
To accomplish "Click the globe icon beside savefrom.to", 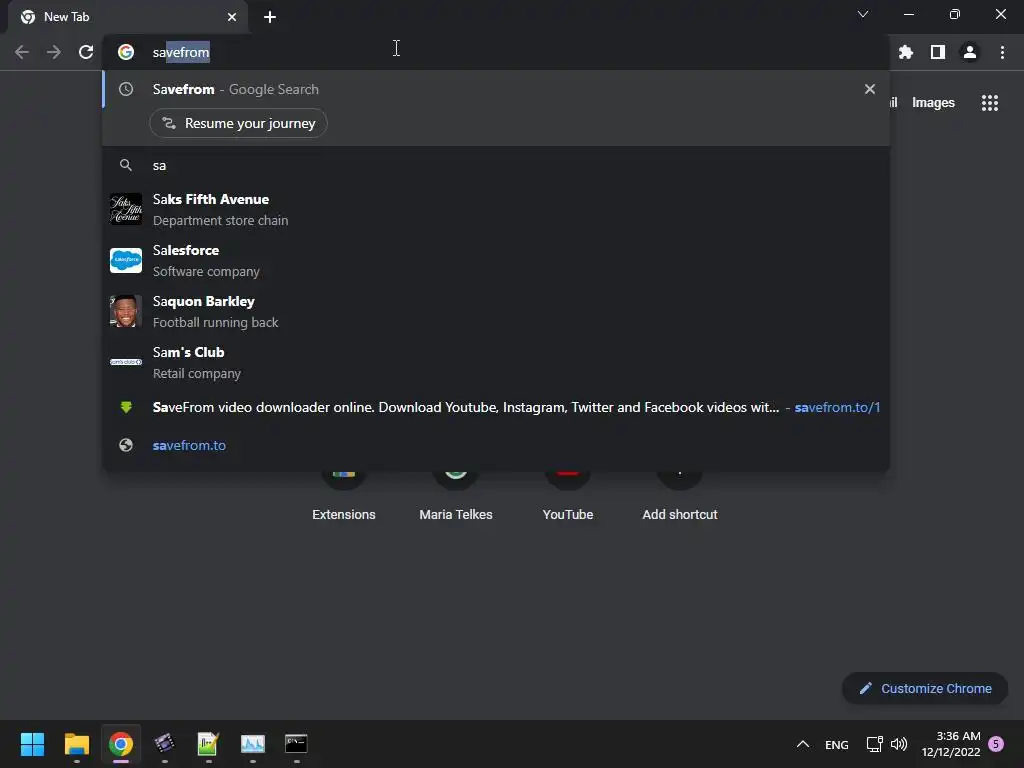I will 126,445.
